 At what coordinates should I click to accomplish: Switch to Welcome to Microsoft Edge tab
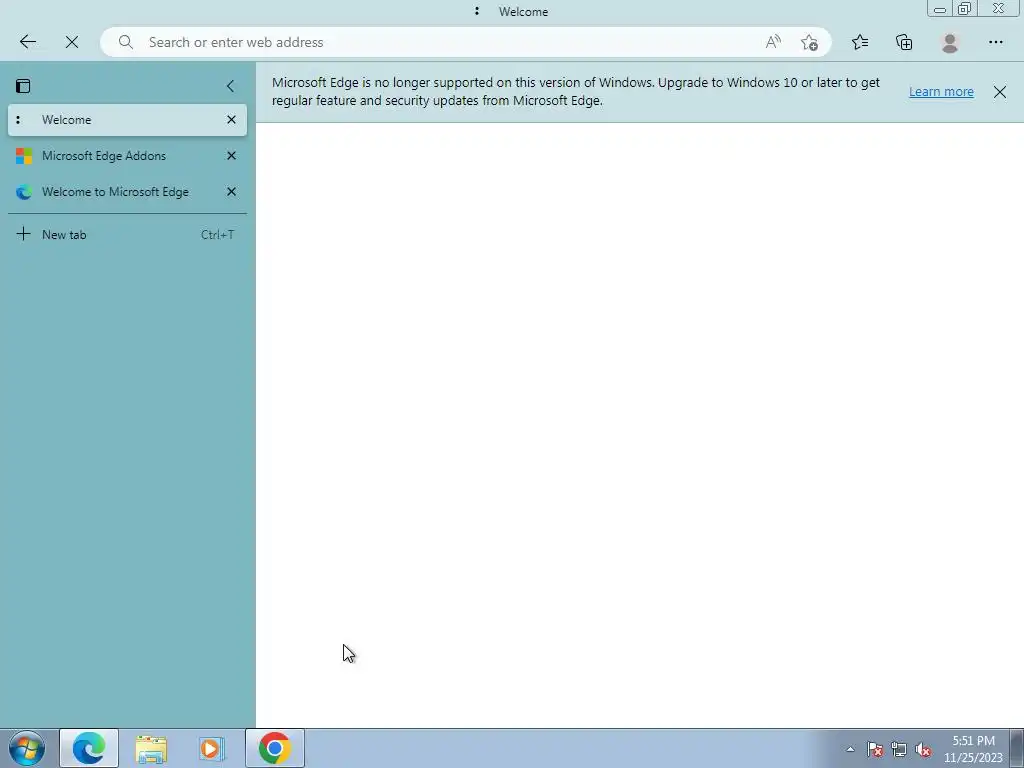127,192
